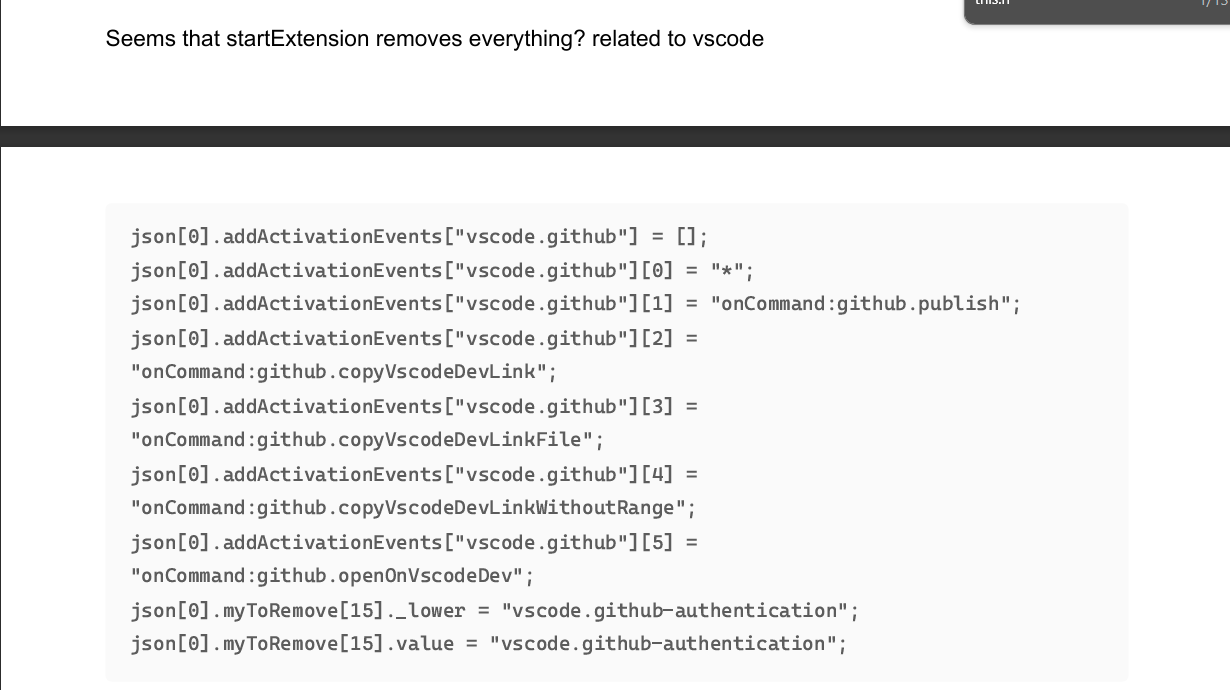Screen dimensions: 1230x690
Task: Click the "onCommand:github.publish" string
Action: coord(860,304)
